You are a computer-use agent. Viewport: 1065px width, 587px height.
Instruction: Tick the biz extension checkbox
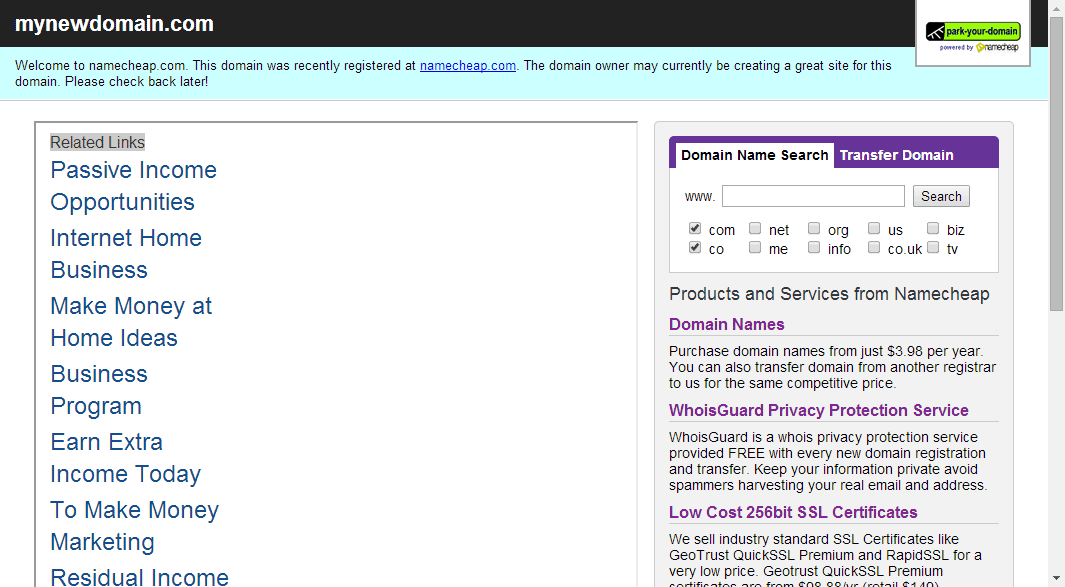point(933,228)
